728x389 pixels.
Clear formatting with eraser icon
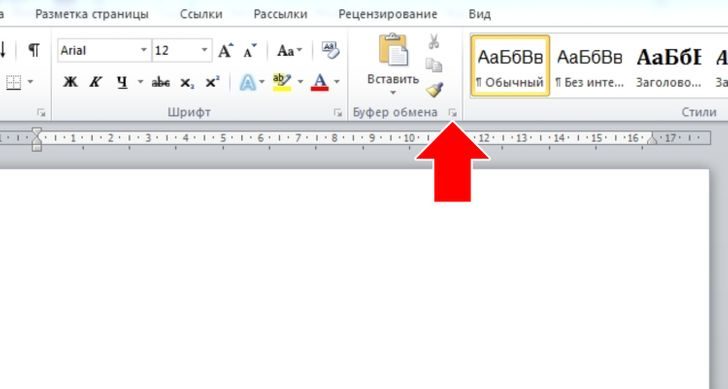[x=330, y=50]
